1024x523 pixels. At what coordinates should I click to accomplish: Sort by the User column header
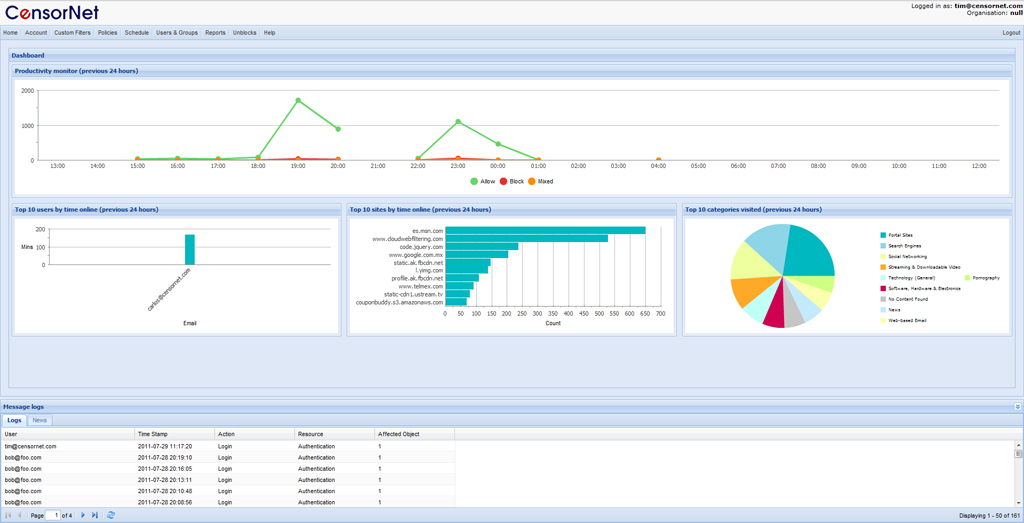[x=68, y=434]
